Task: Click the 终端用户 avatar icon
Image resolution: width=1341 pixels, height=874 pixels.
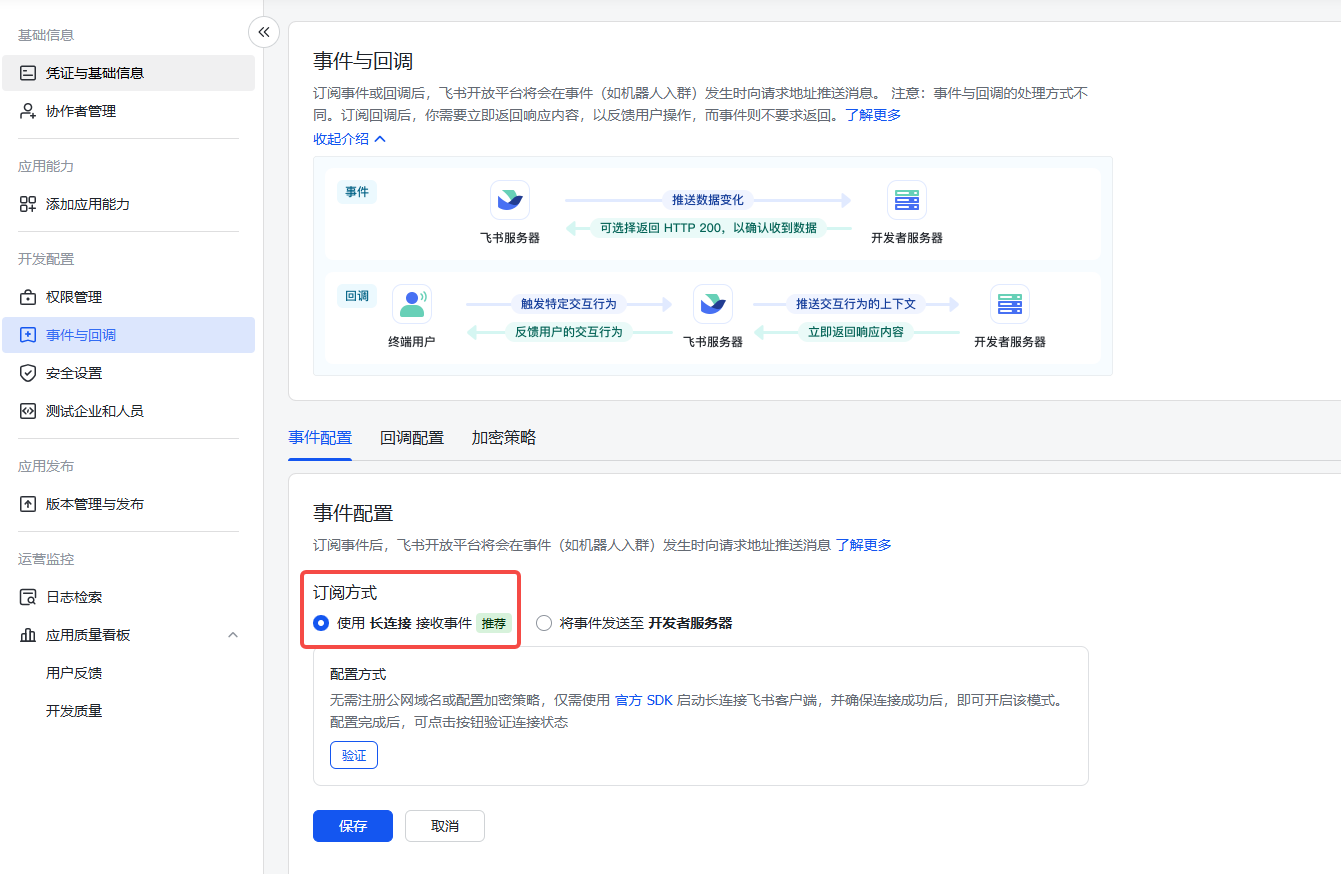Action: (x=412, y=304)
